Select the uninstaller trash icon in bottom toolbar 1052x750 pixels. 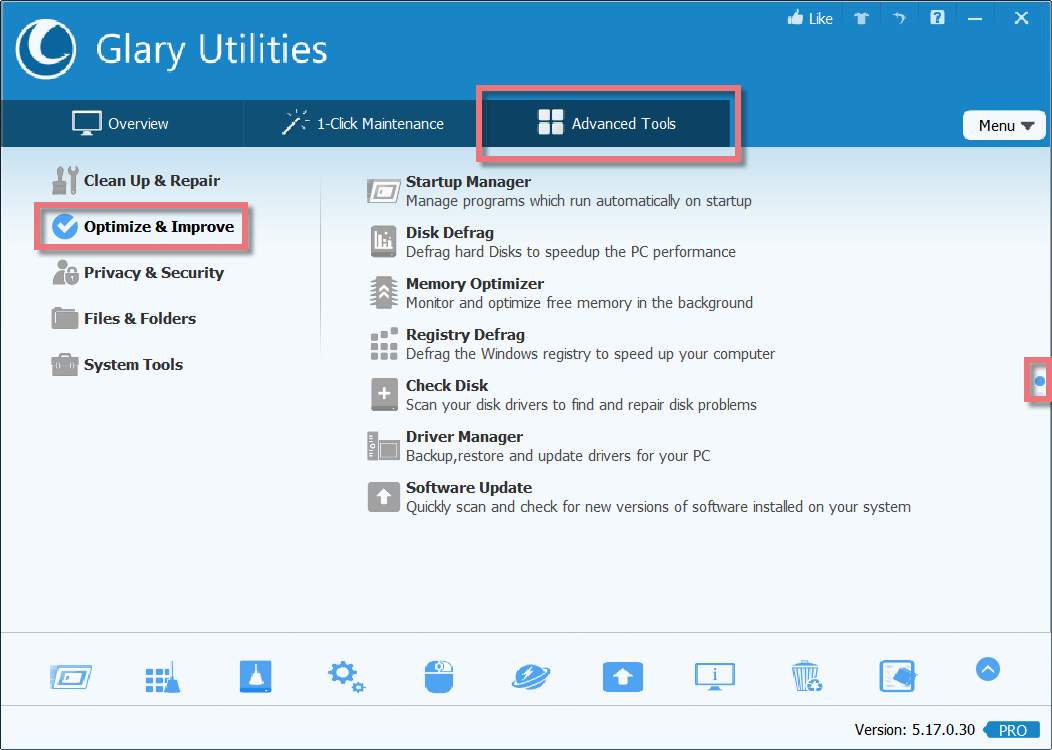806,677
